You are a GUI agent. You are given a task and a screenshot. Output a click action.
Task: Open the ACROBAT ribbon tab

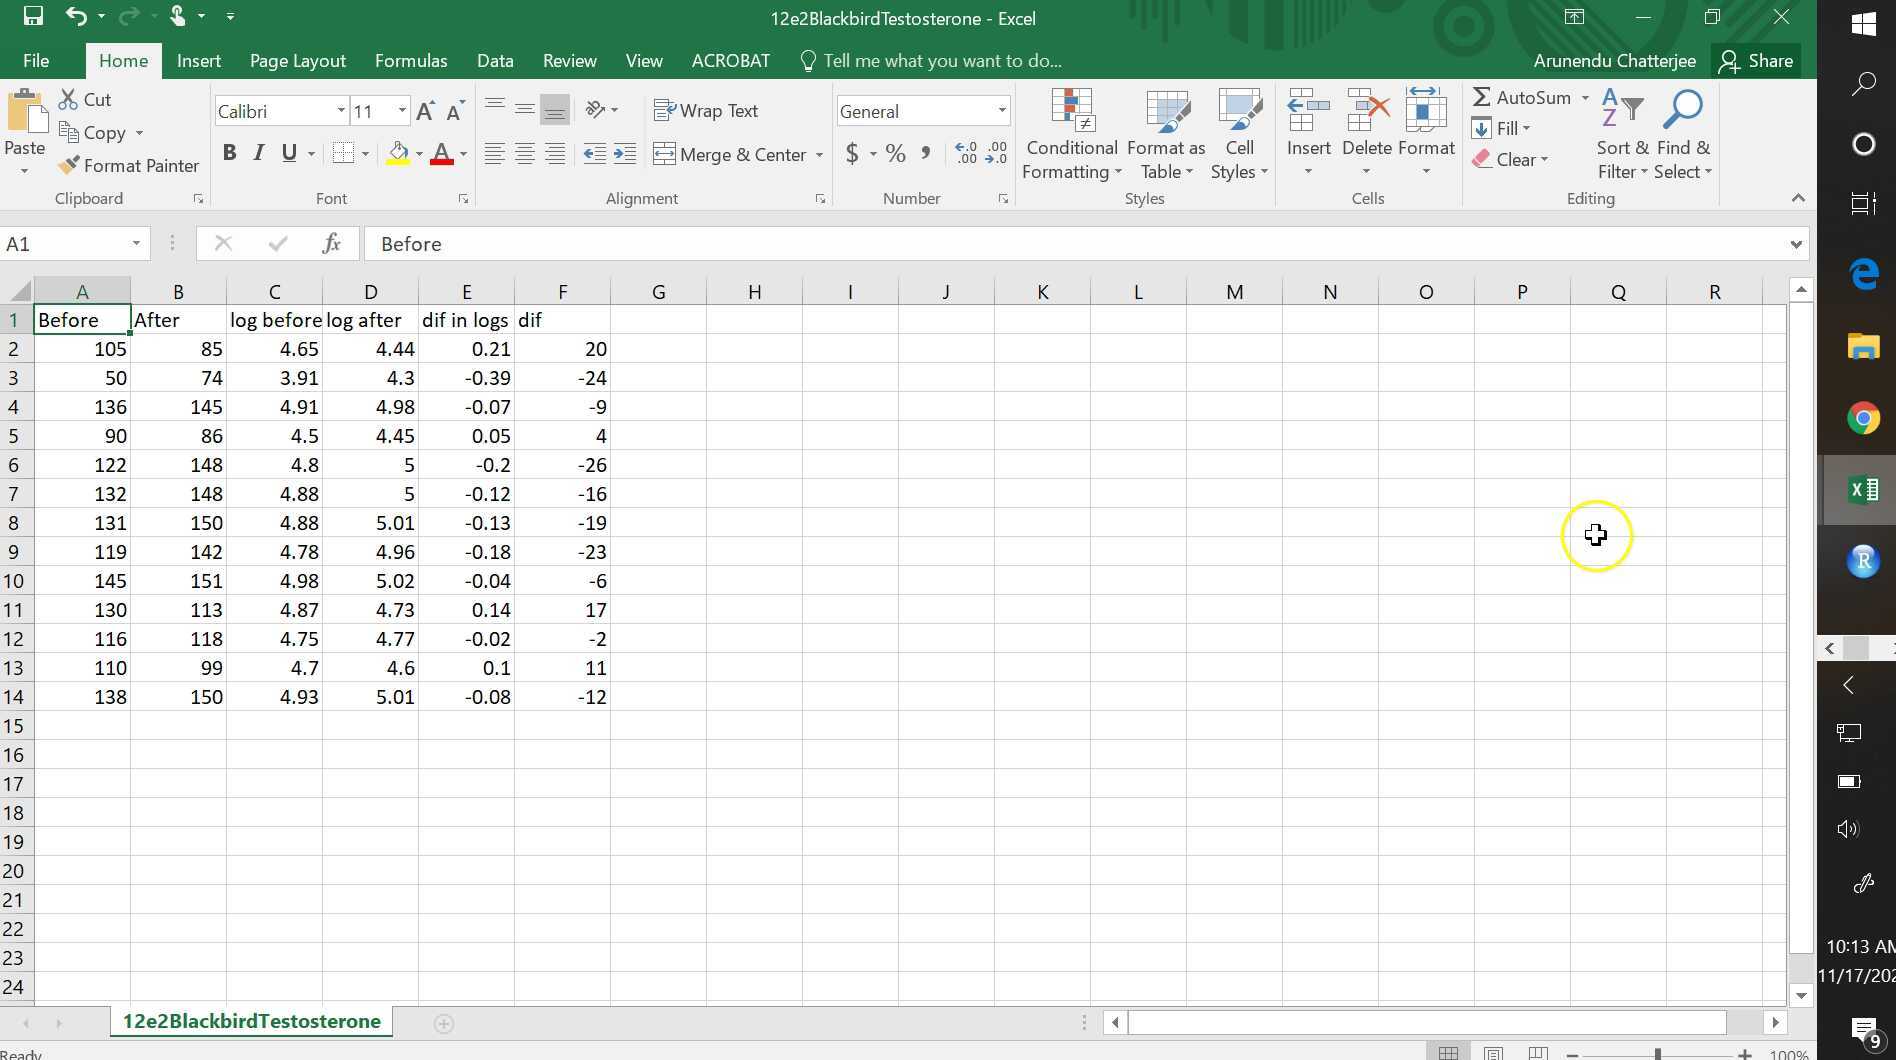coord(730,60)
